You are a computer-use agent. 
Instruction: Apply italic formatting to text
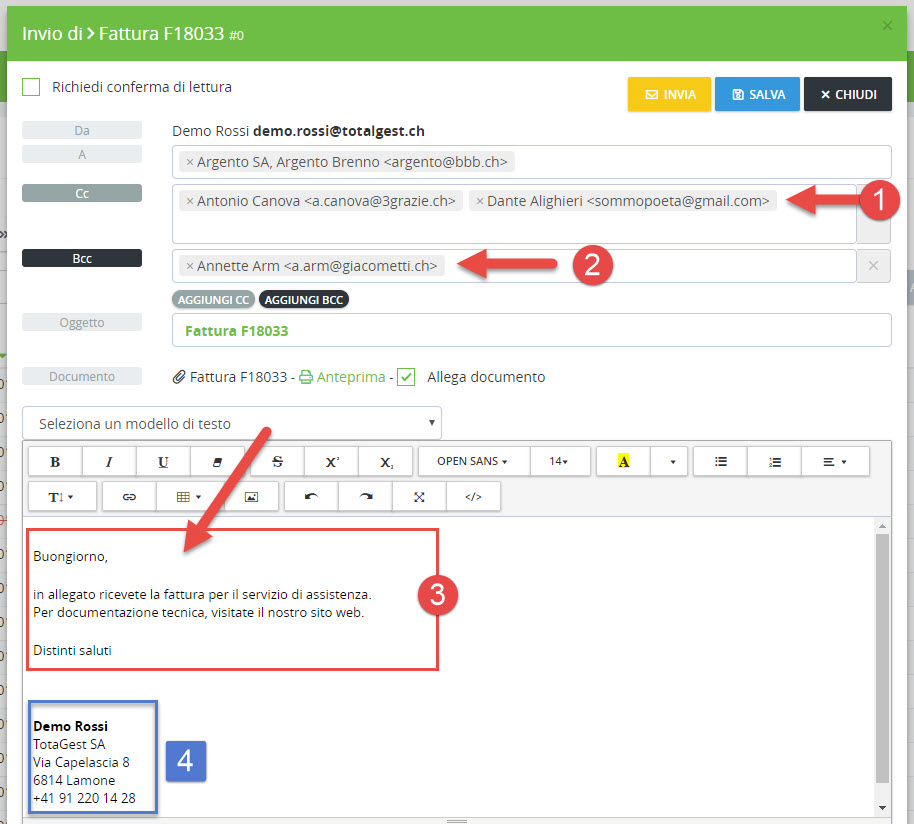109,462
